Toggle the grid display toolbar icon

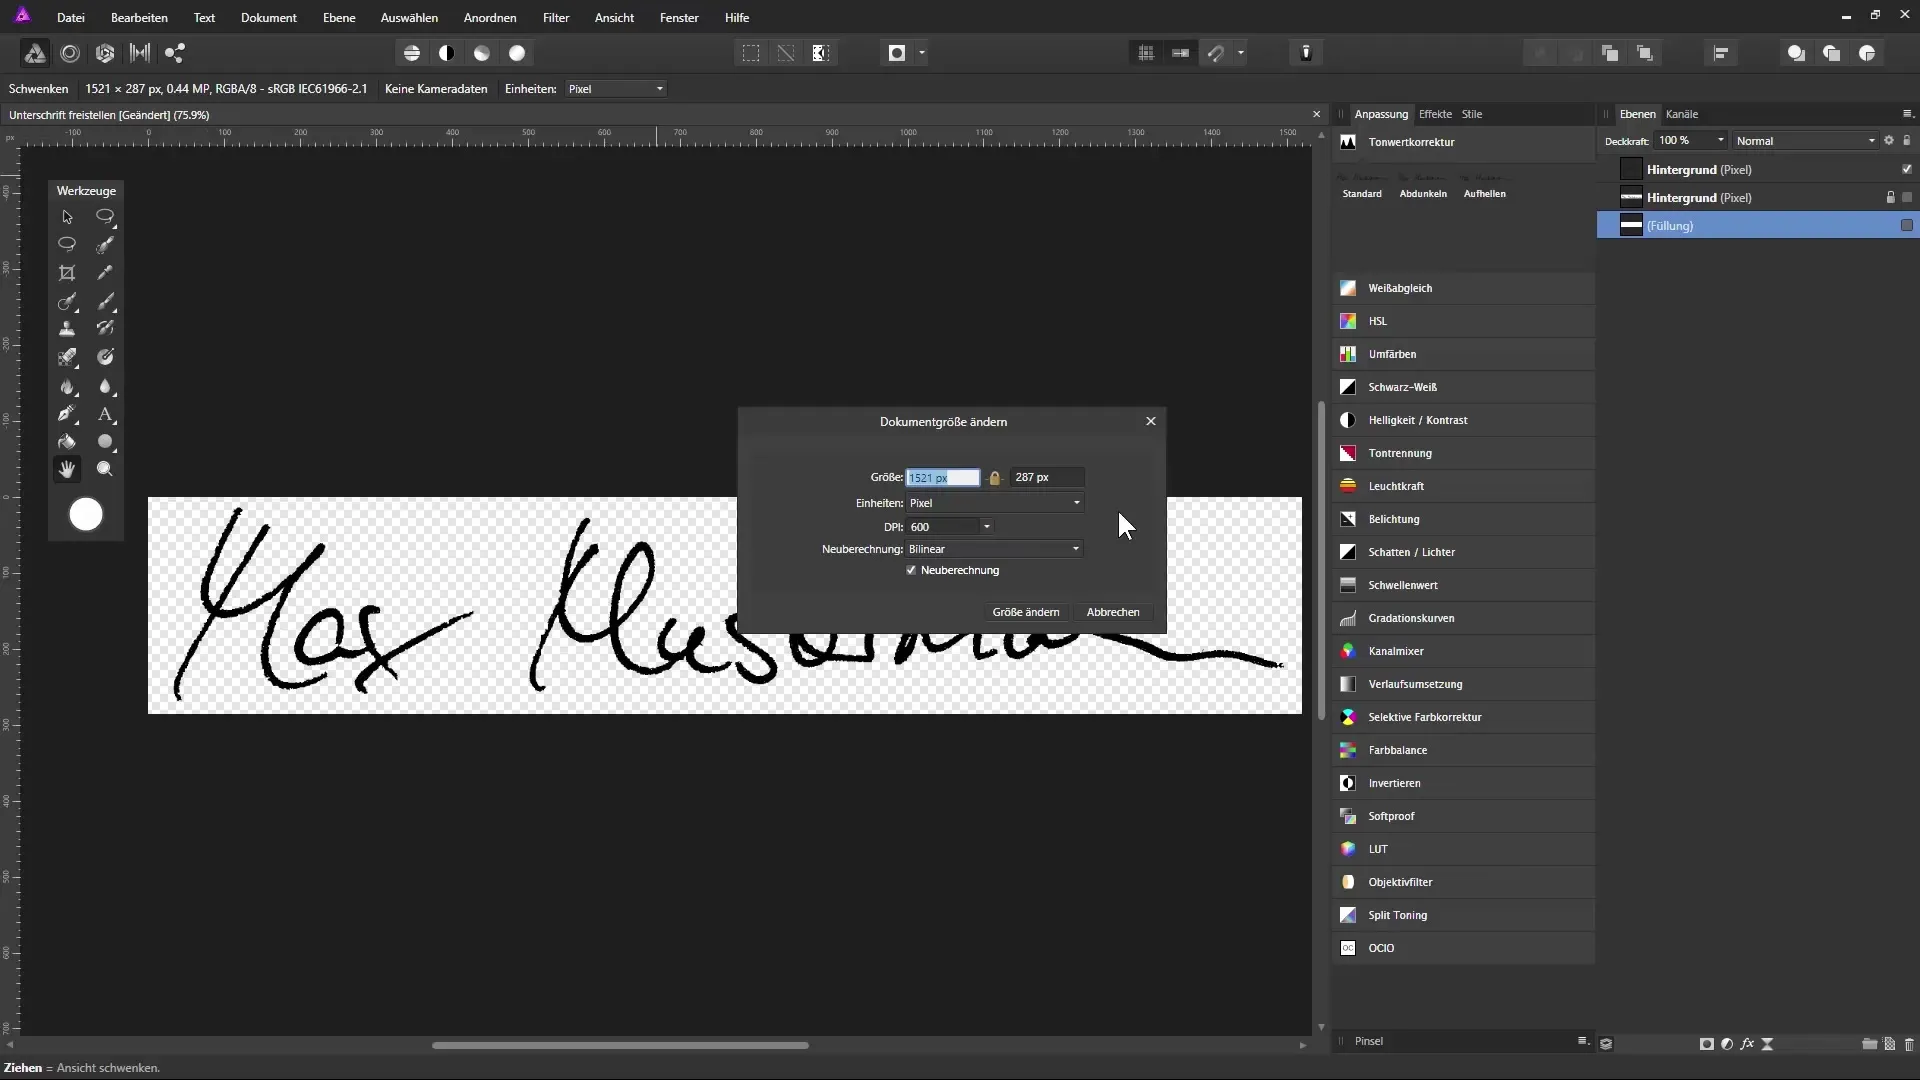coord(1146,54)
